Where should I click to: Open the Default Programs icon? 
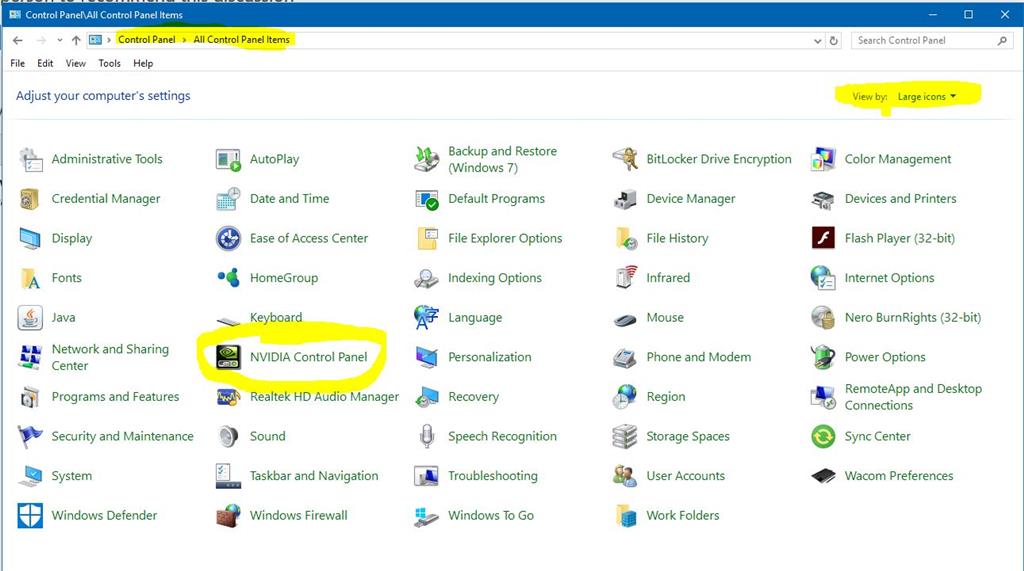coord(426,199)
